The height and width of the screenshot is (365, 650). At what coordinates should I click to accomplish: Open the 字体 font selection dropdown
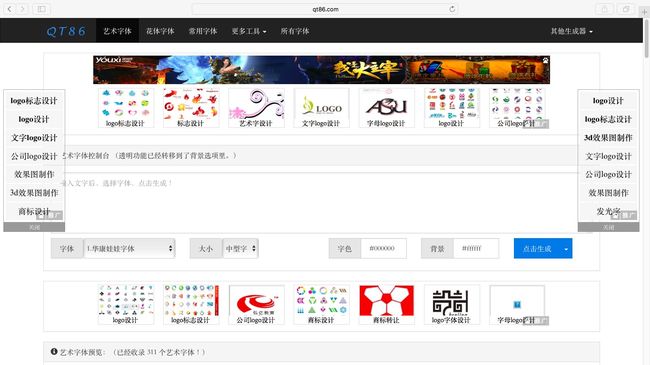pyautogui.click(x=129, y=248)
